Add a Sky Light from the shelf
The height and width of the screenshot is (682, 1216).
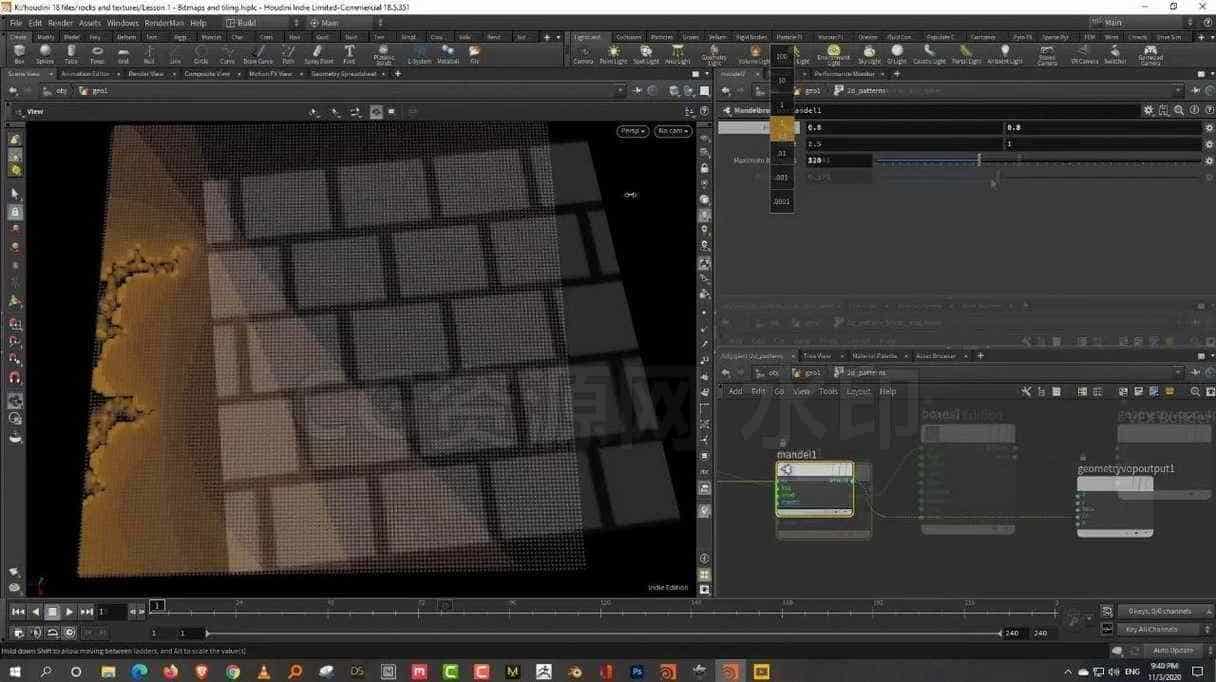click(869, 53)
